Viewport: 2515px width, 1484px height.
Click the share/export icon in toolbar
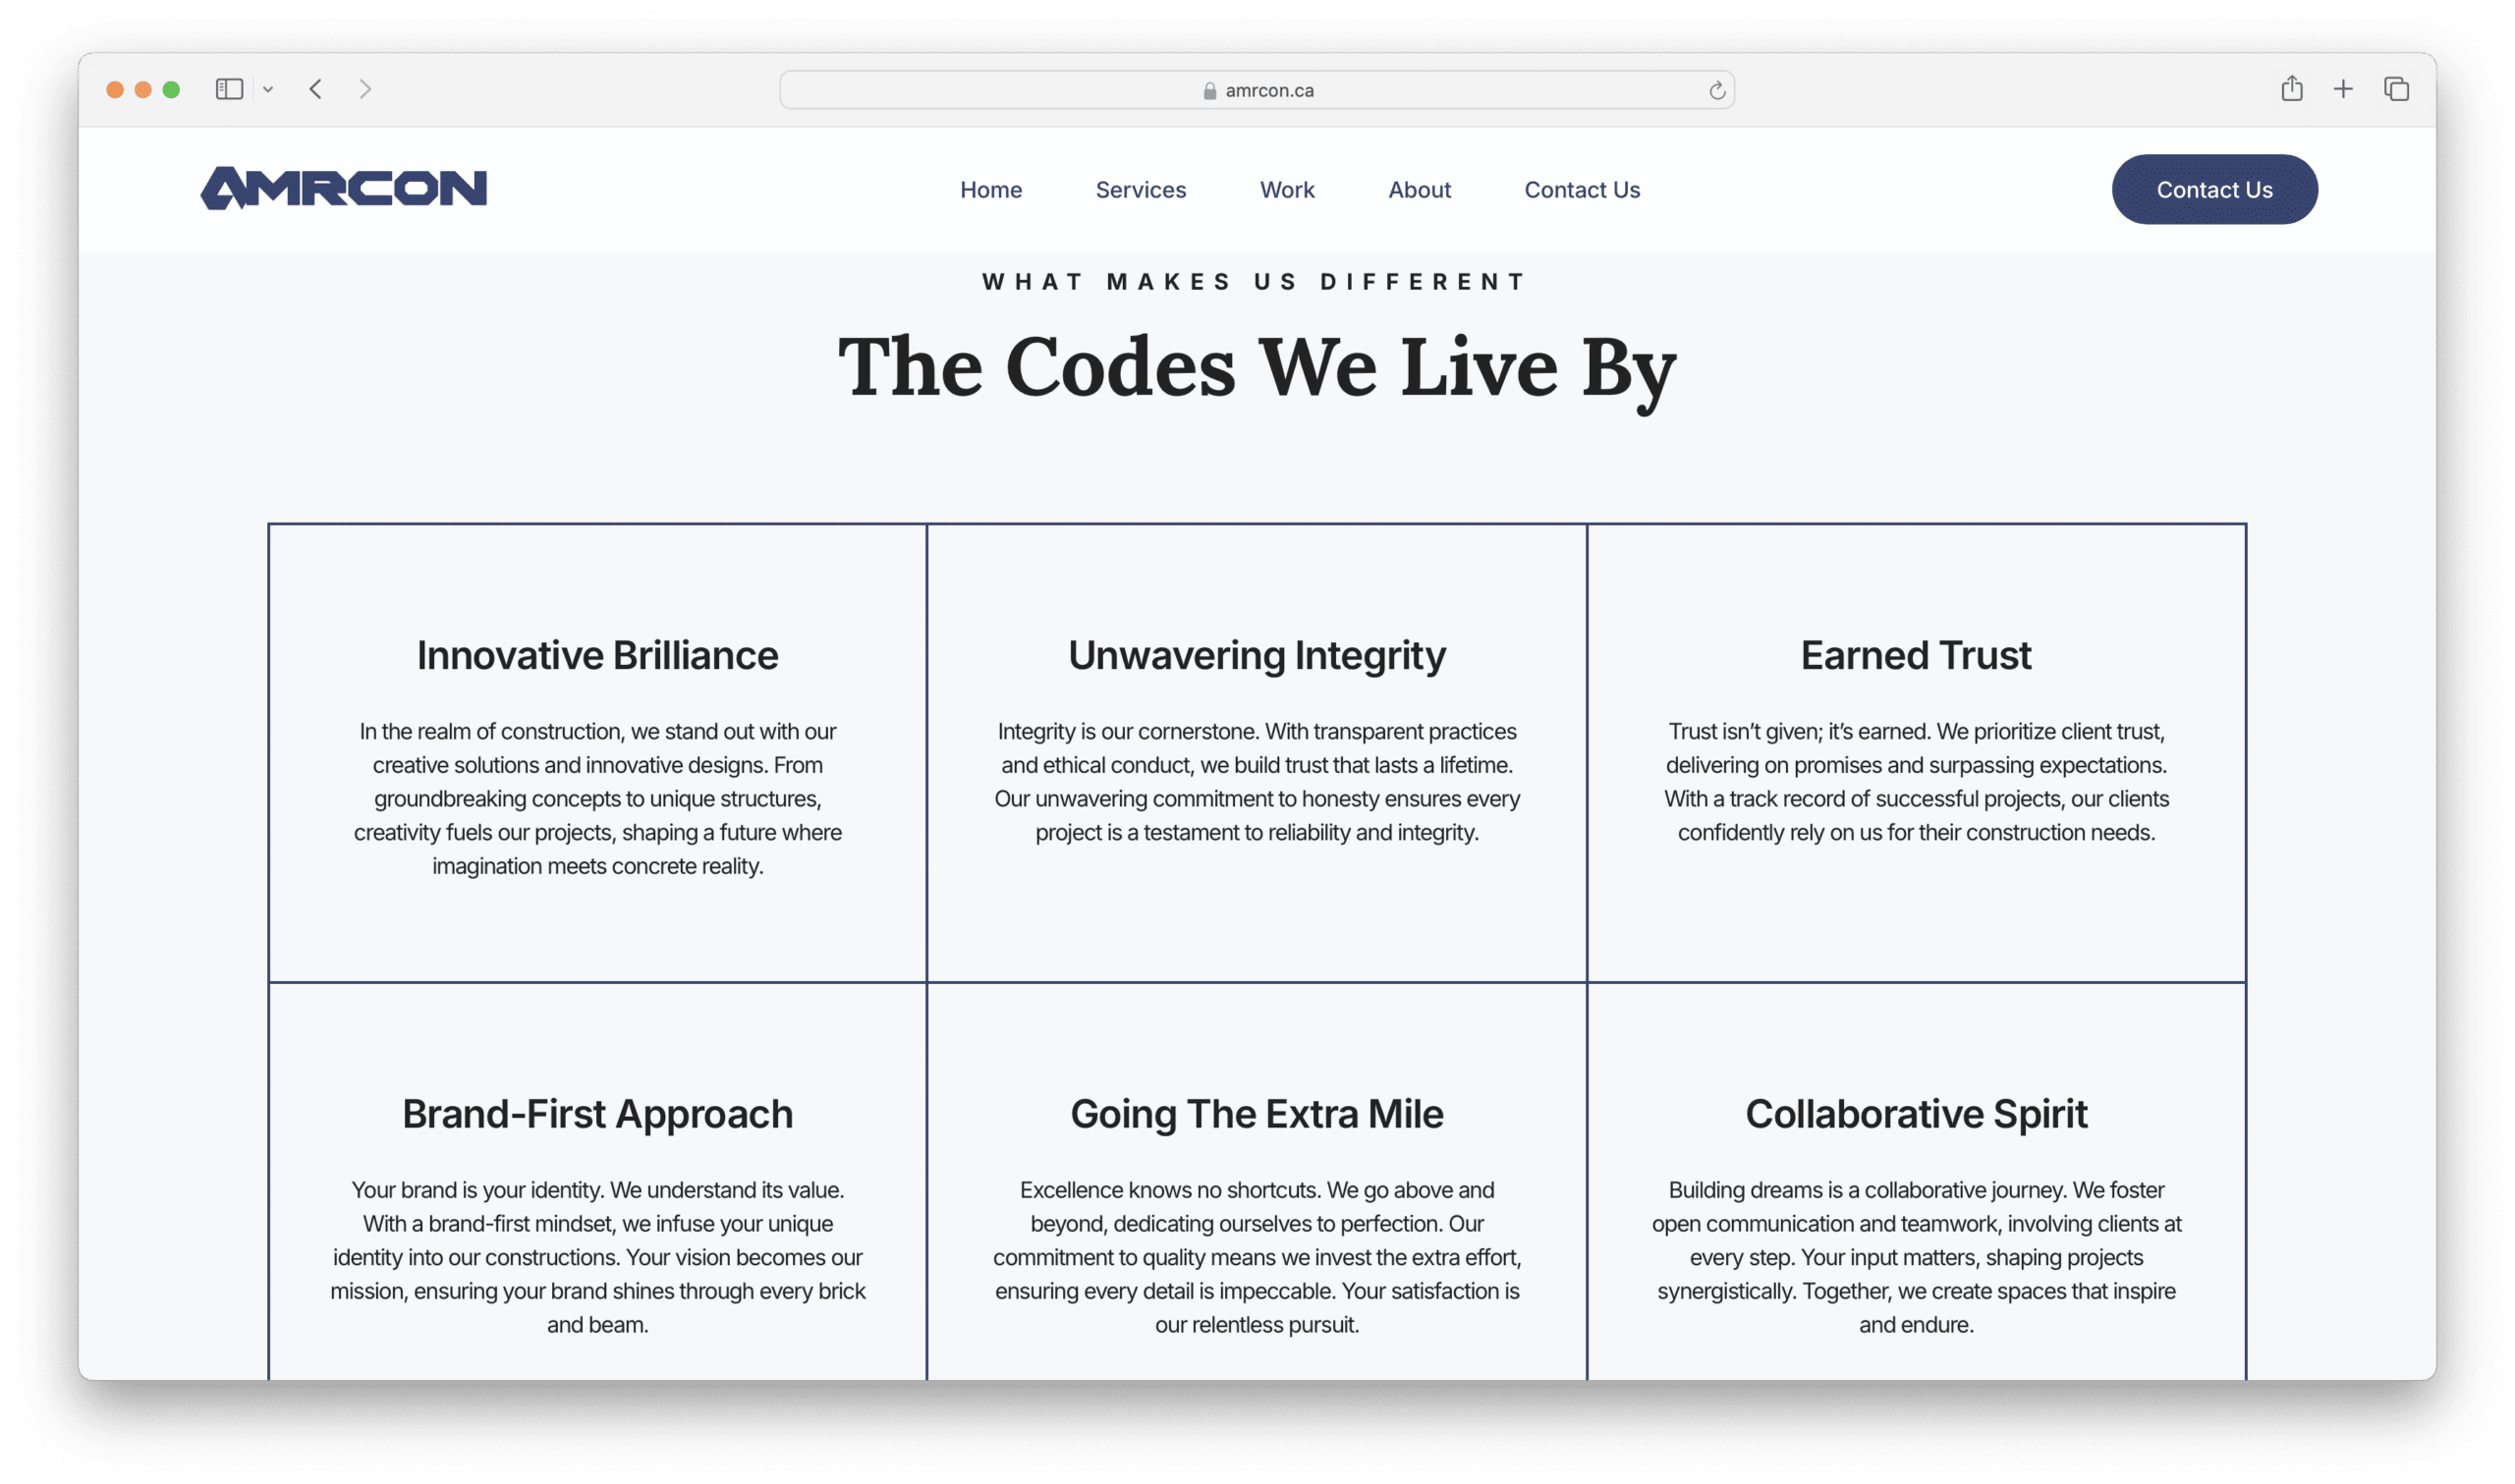2291,88
